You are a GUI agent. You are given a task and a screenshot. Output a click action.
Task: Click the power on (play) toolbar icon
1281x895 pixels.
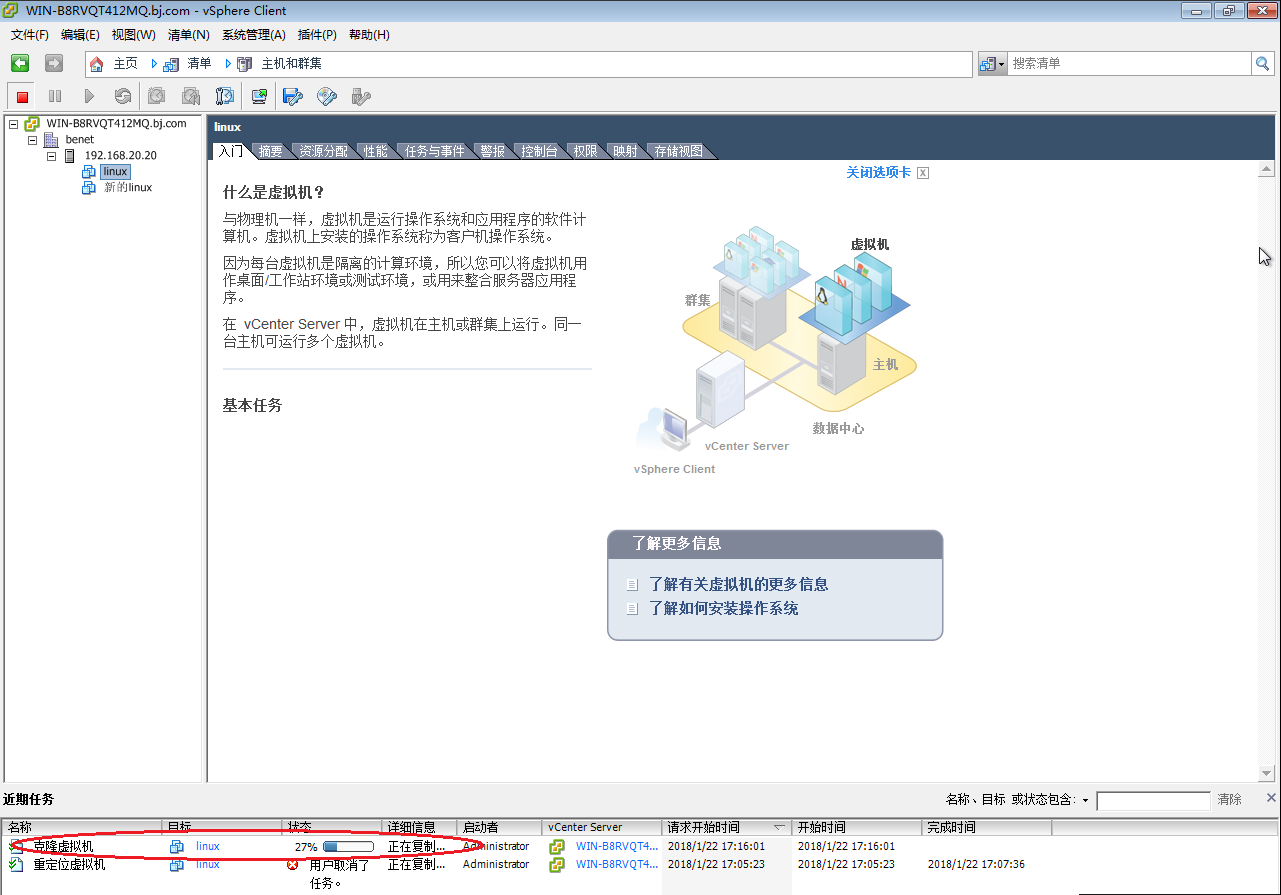[89, 96]
